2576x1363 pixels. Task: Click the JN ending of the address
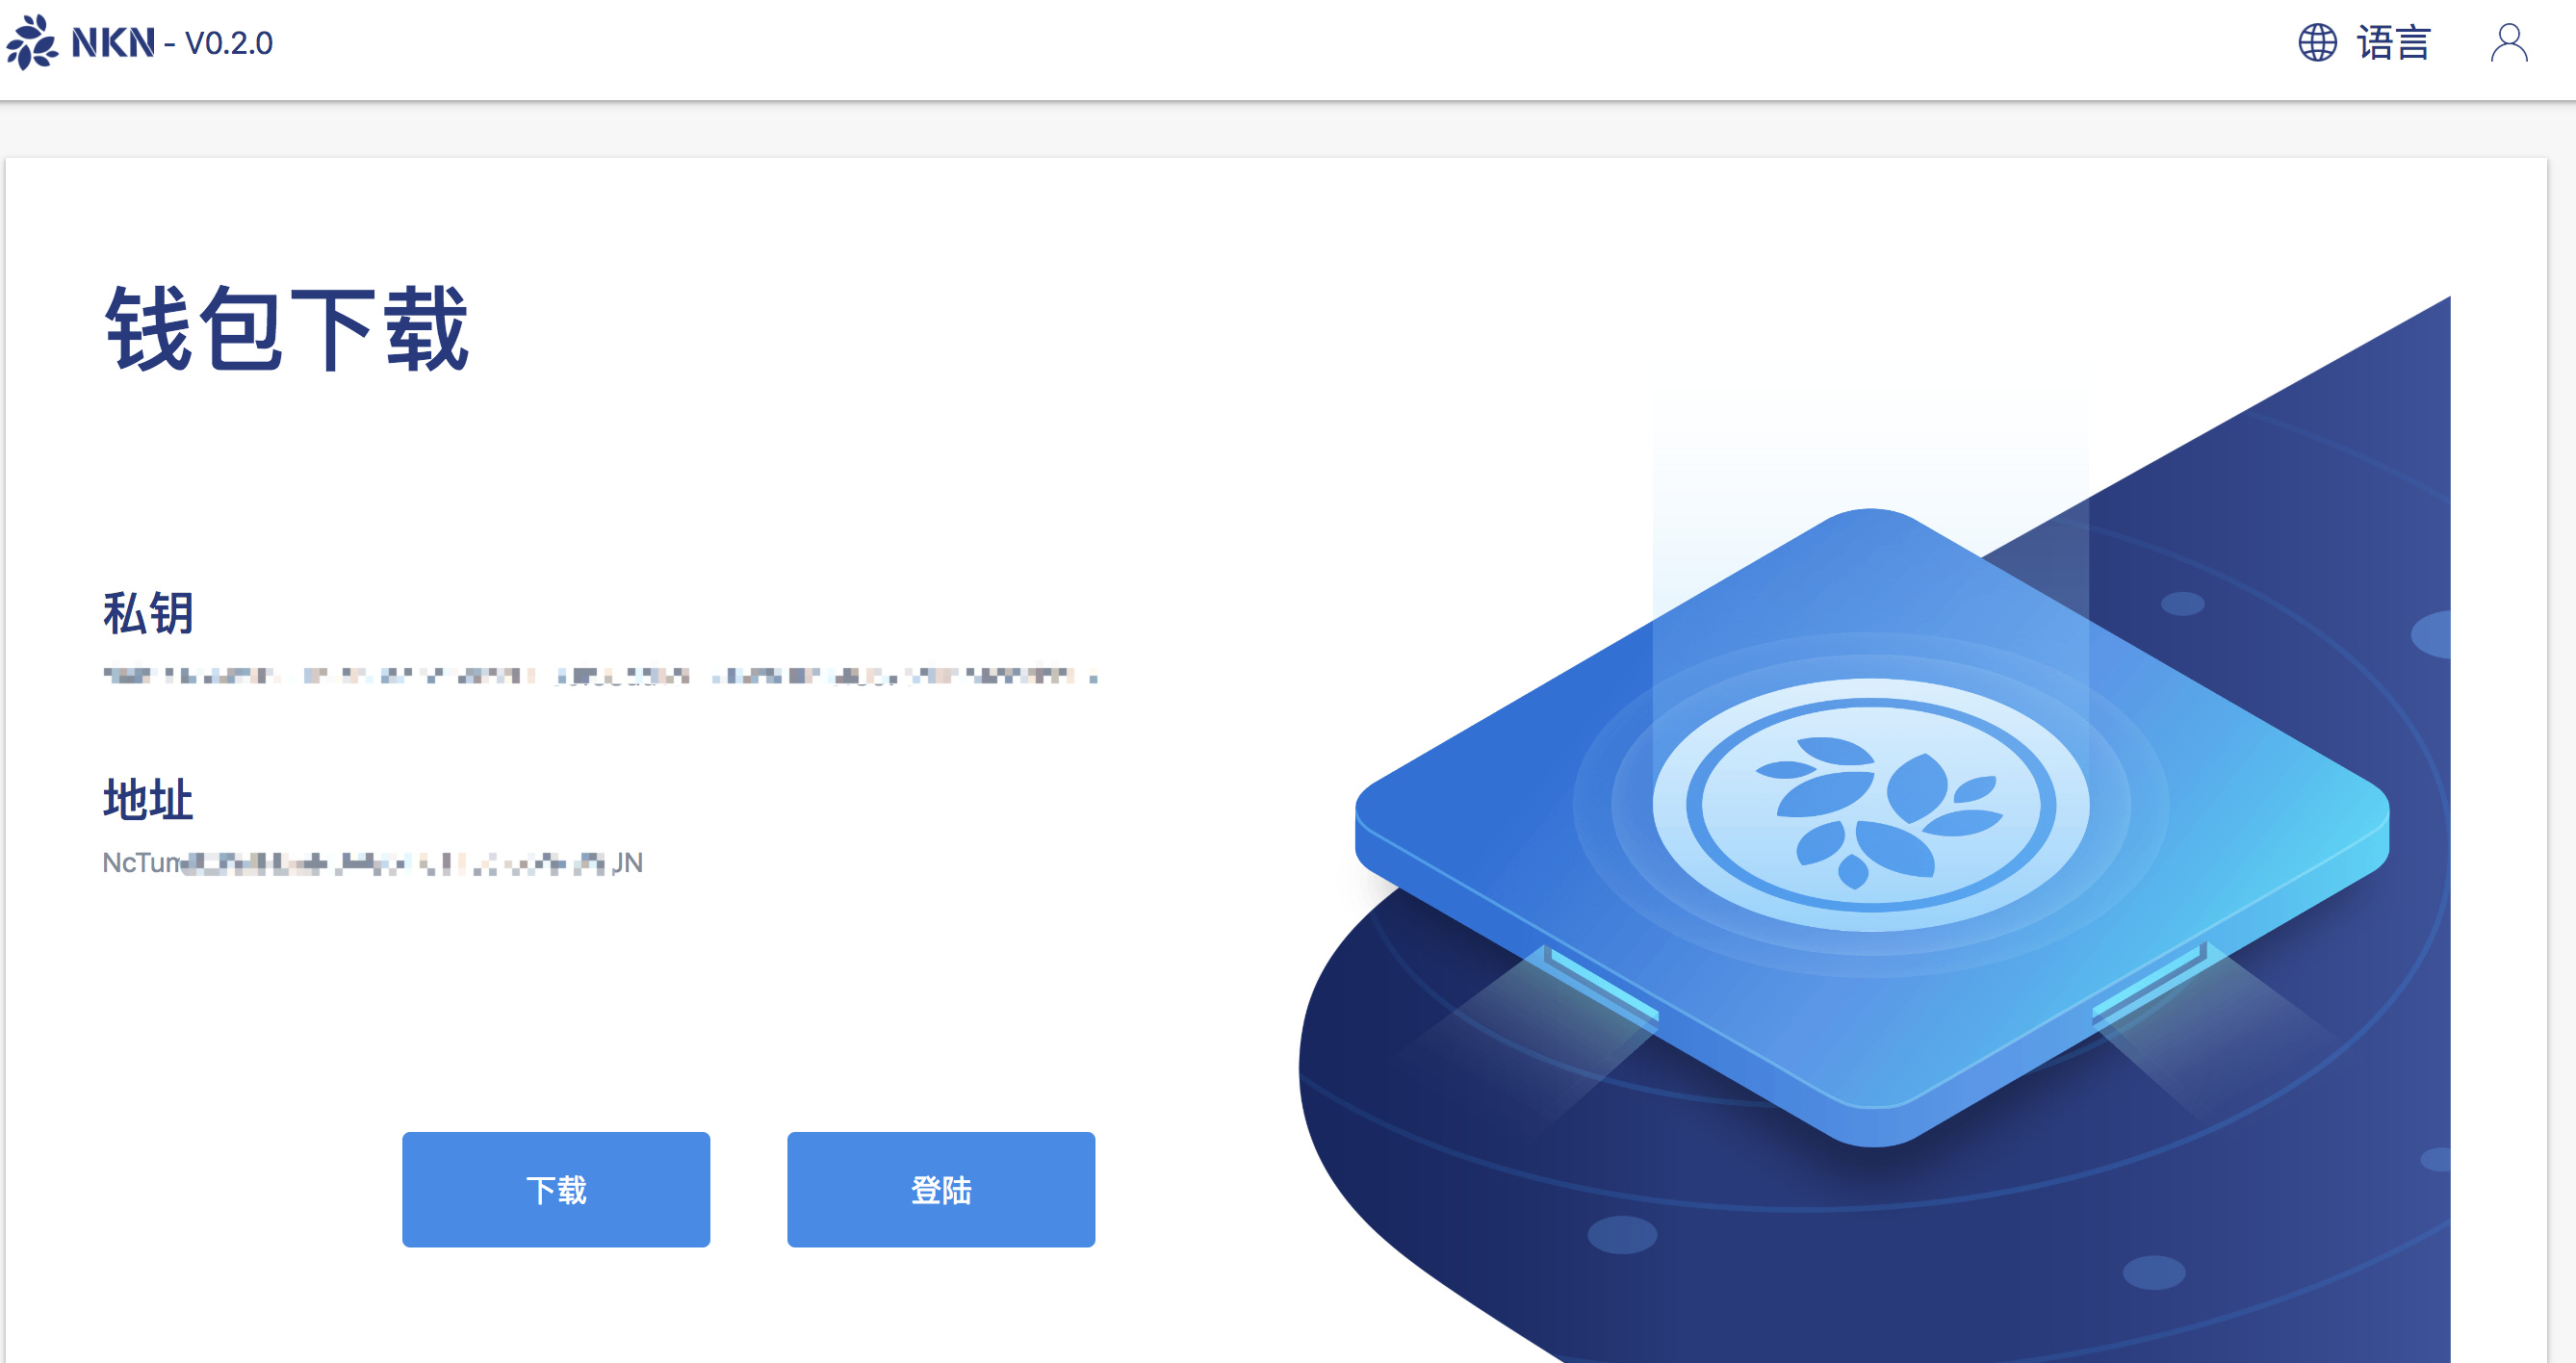coord(627,863)
